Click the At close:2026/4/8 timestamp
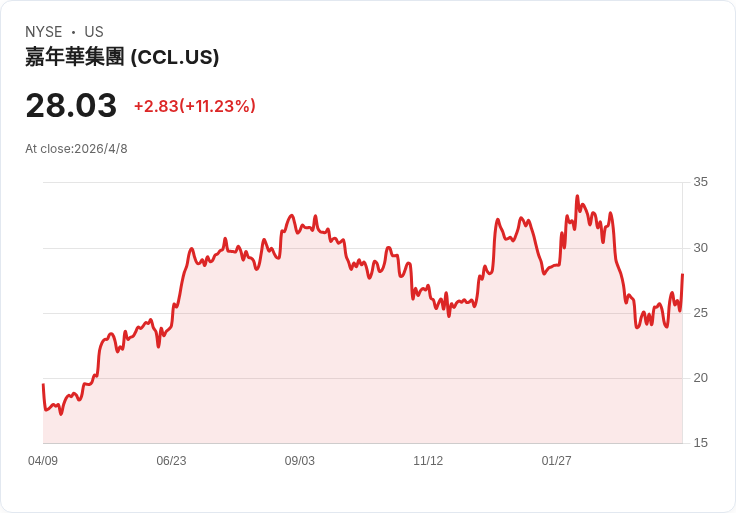Viewport: 736px width, 513px height. [x=76, y=149]
